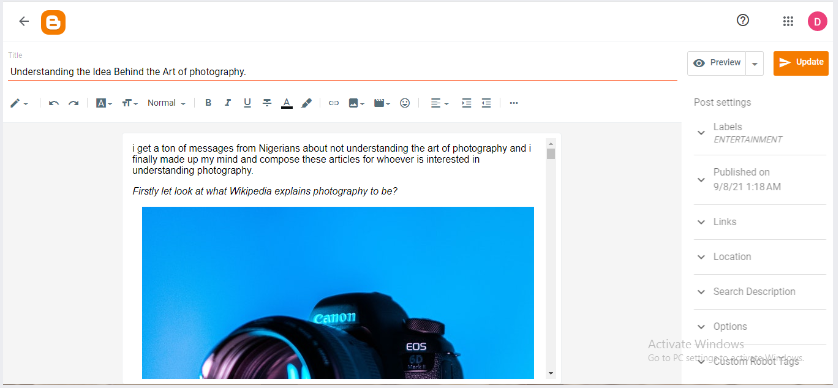Viewport: 838px width, 388px height.
Task: Open the Google apps grid
Action: (788, 21)
